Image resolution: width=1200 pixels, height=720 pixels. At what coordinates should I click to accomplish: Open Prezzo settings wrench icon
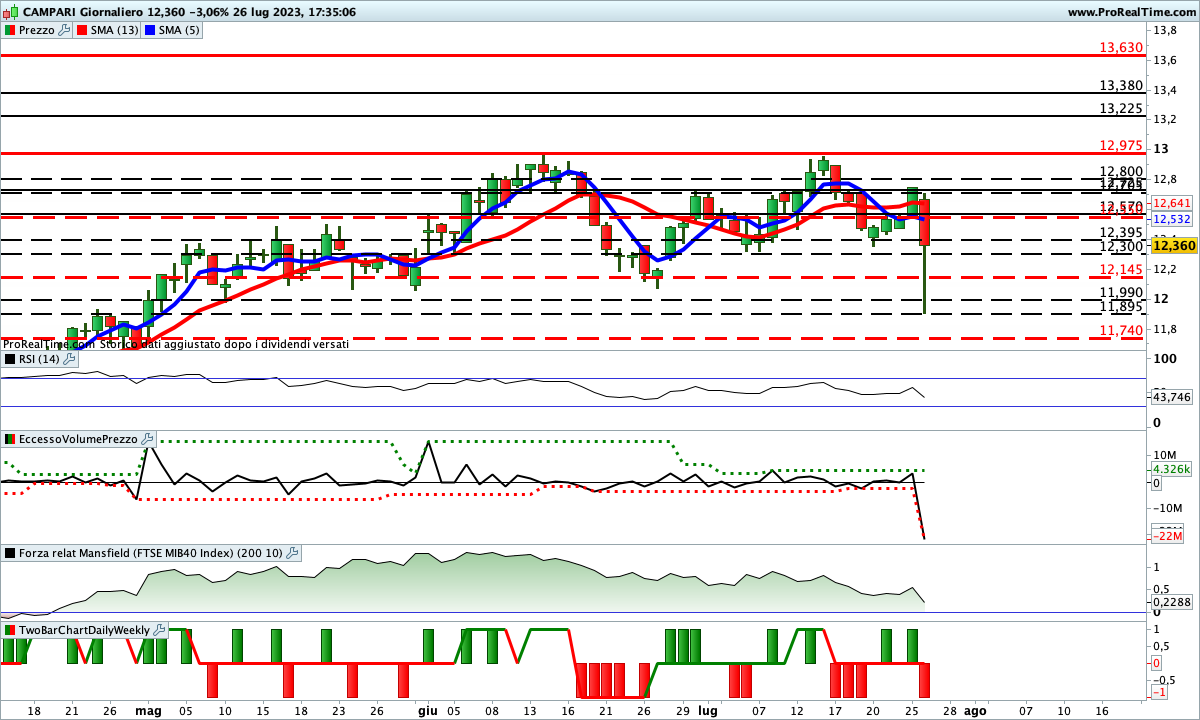65,30
